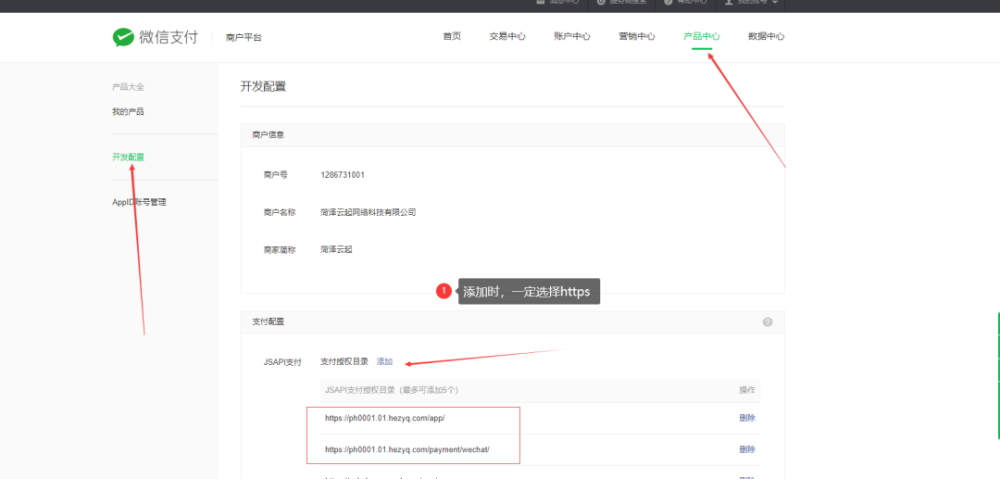Click the help center question icon

pos(668,2)
